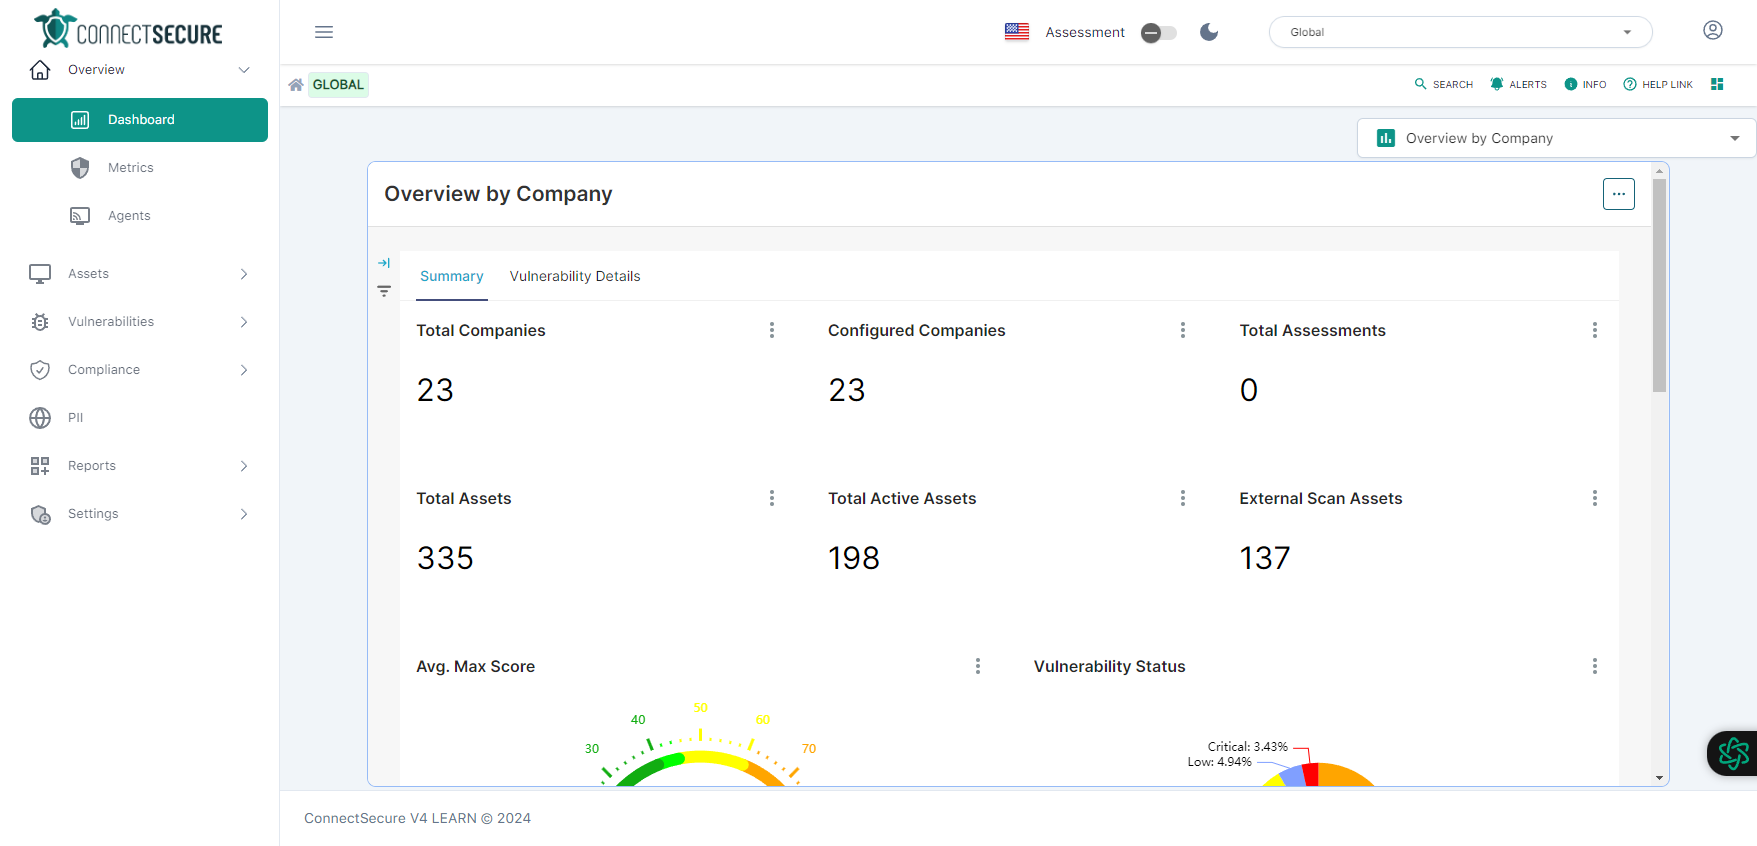Viewport: 1757px width, 846px height.
Task: Toggle dark mode moon icon
Action: (1209, 32)
